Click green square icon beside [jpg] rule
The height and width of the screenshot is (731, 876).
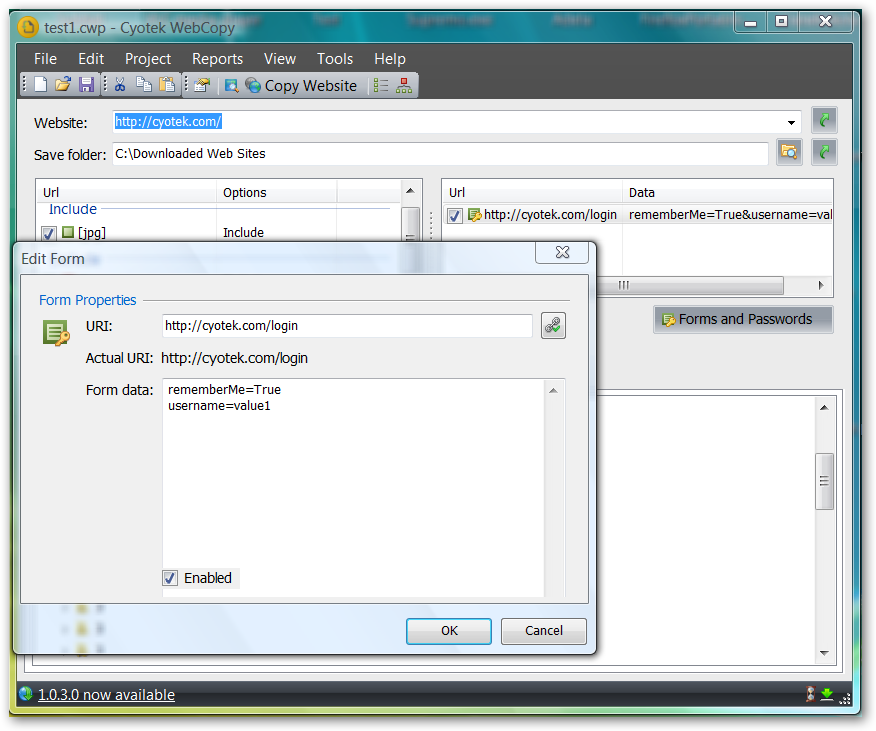(x=68, y=232)
